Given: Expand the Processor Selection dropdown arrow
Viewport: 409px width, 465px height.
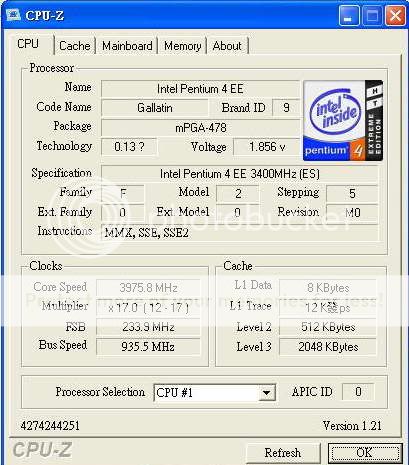Looking at the screenshot, I should pyautogui.click(x=266, y=393).
